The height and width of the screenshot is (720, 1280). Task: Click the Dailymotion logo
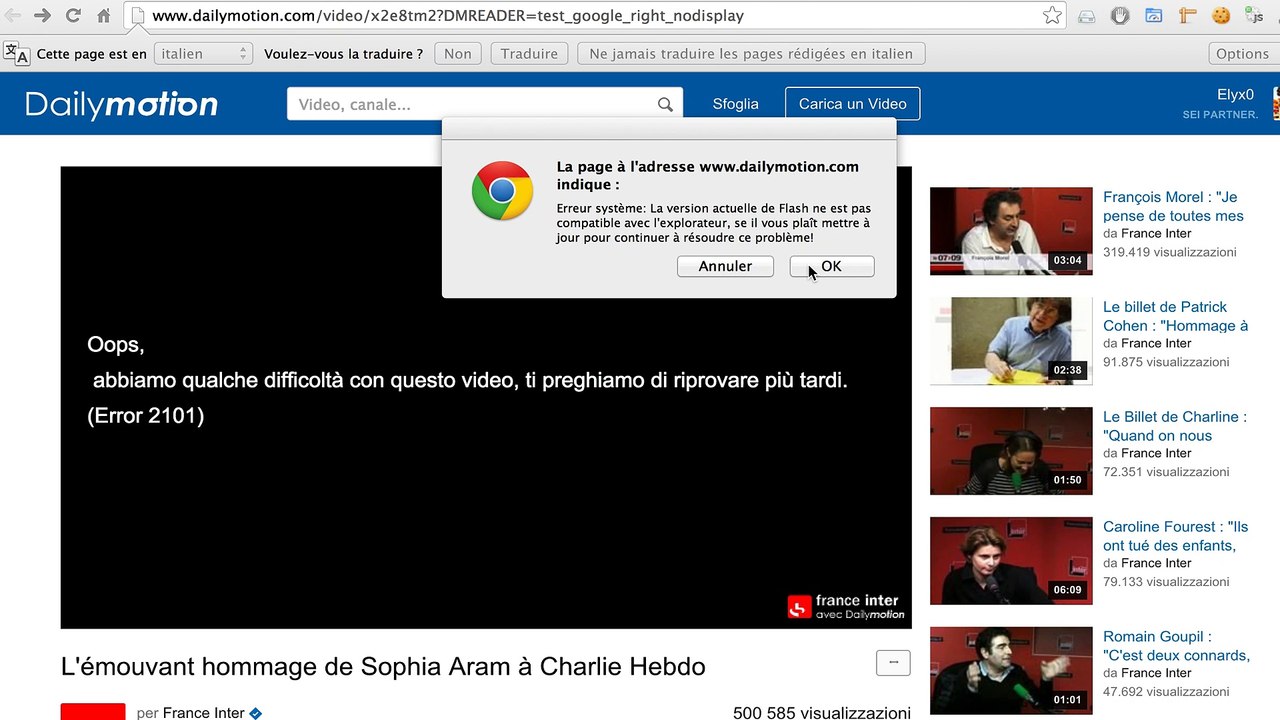(121, 104)
